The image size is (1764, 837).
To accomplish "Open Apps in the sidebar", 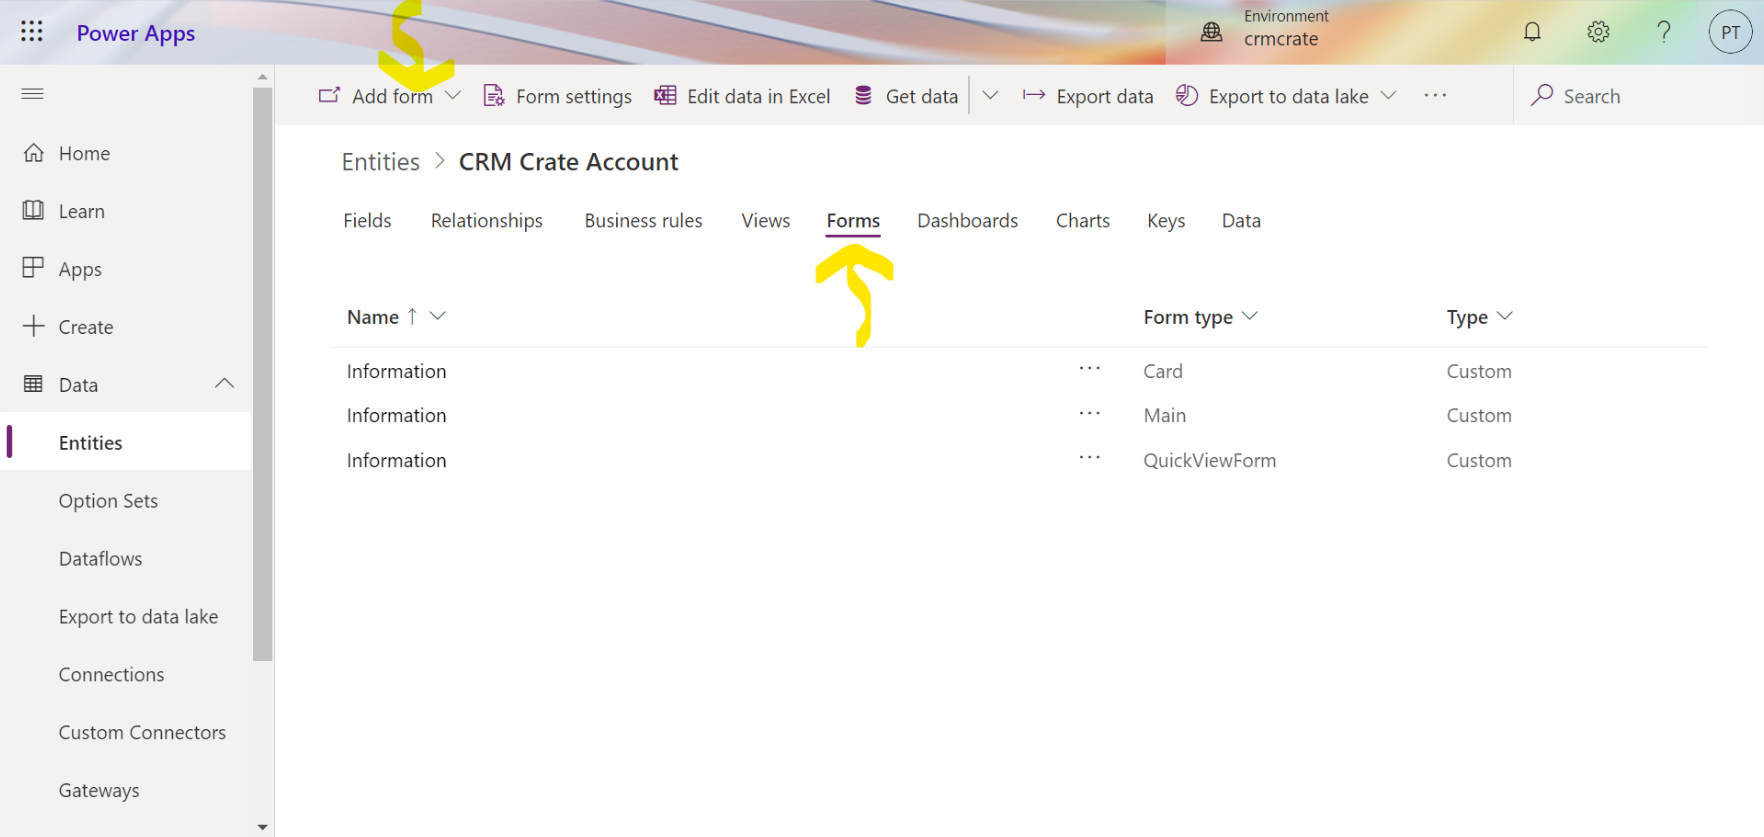I will [126, 269].
